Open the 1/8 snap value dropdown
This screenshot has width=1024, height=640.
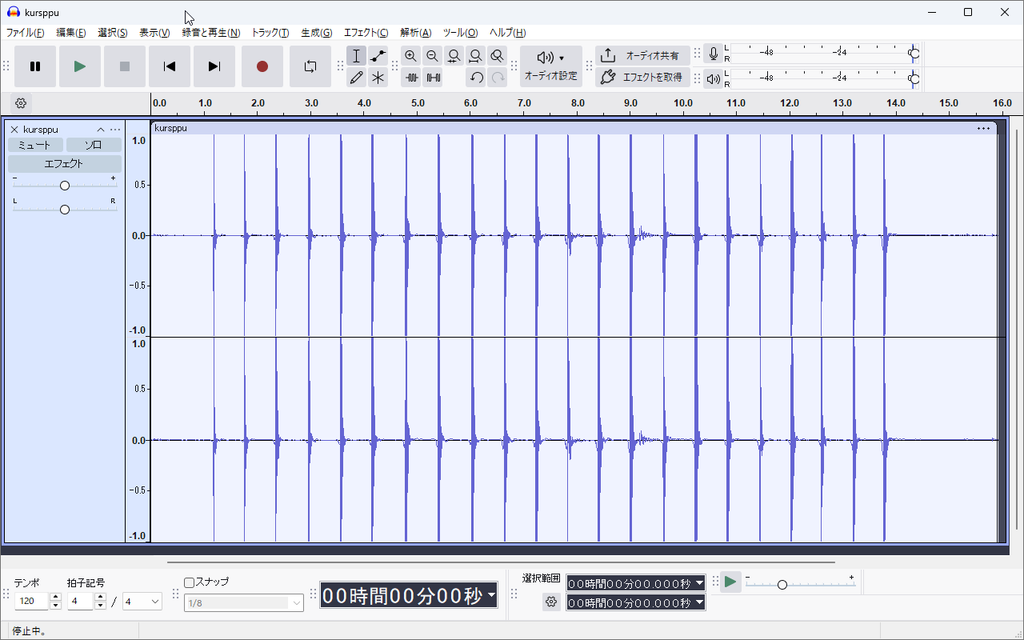[x=244, y=603]
